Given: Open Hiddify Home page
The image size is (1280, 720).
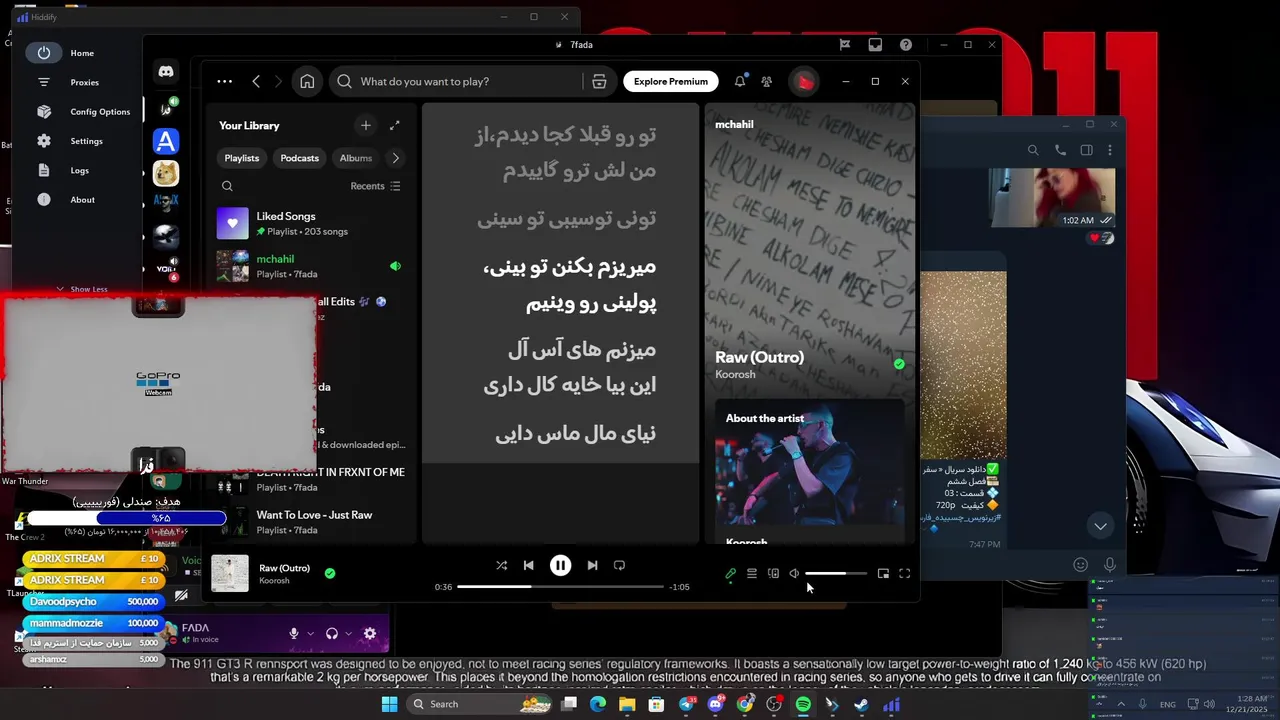Looking at the screenshot, I should coord(82,53).
